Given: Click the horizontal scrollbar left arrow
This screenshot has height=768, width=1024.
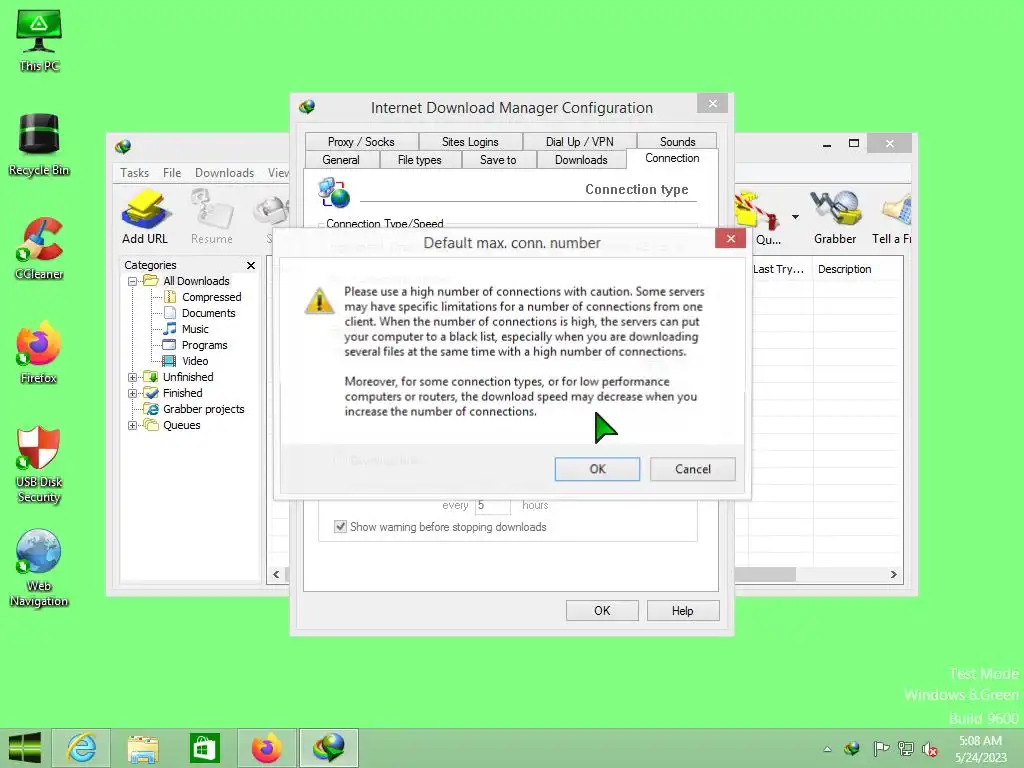Looking at the screenshot, I should click(276, 575).
